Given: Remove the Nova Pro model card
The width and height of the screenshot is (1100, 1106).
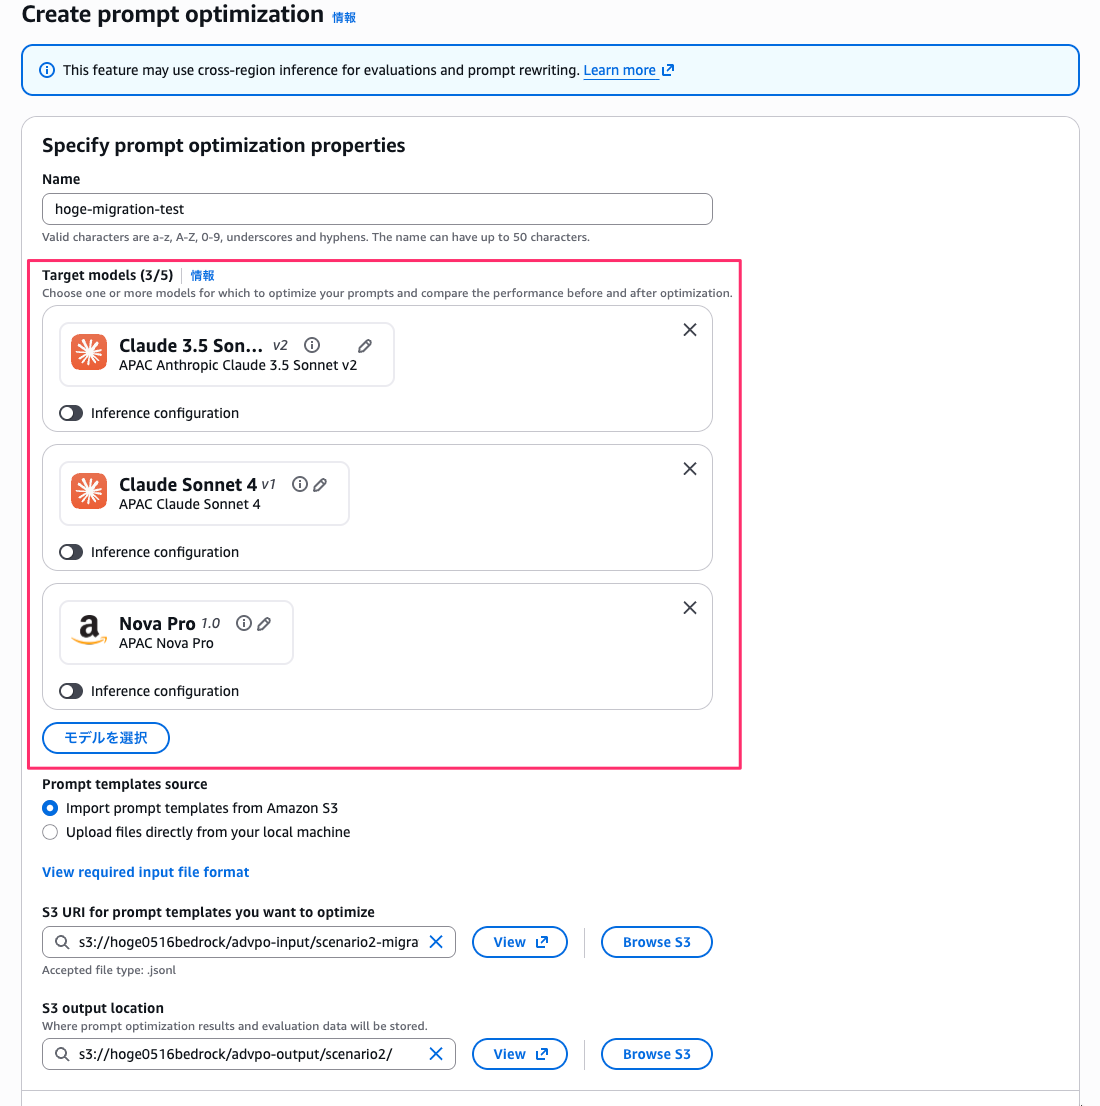Looking at the screenshot, I should pyautogui.click(x=690, y=607).
